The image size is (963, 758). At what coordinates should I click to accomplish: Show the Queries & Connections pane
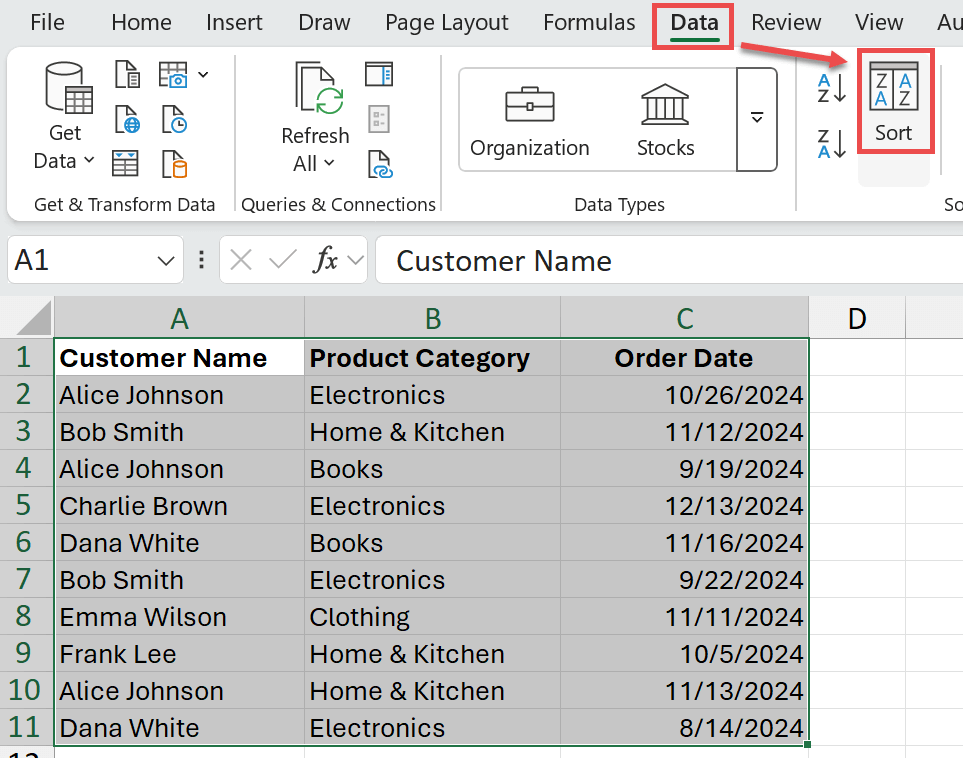click(379, 75)
